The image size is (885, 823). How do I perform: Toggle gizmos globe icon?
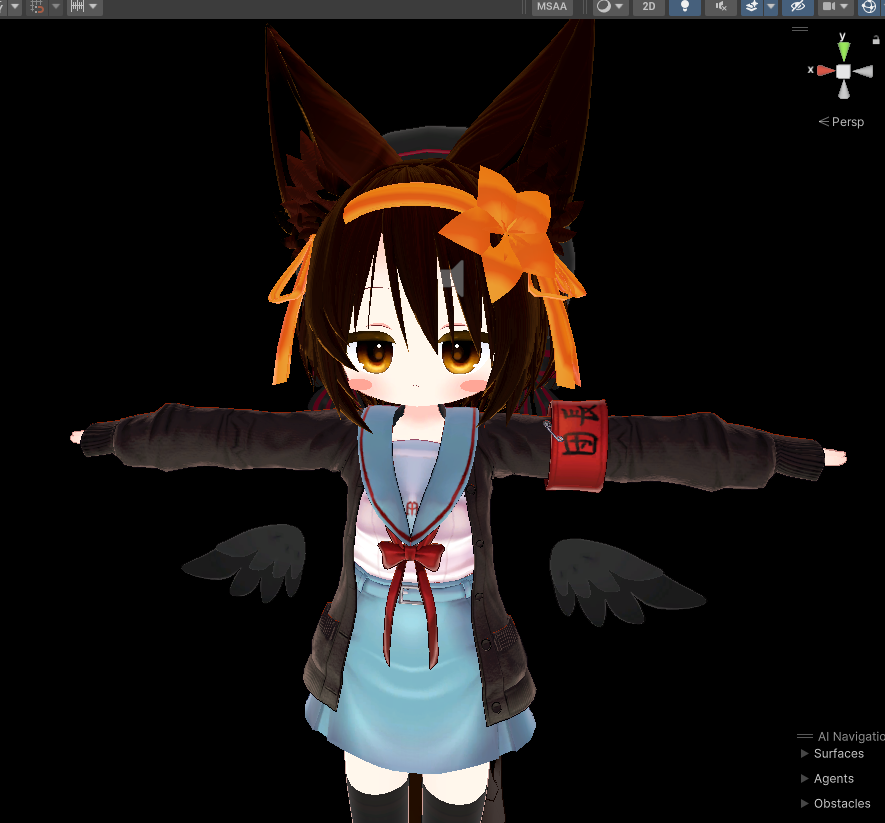point(870,7)
